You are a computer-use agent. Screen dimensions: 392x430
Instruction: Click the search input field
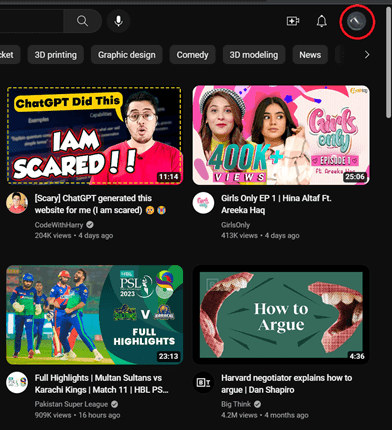(x=32, y=21)
